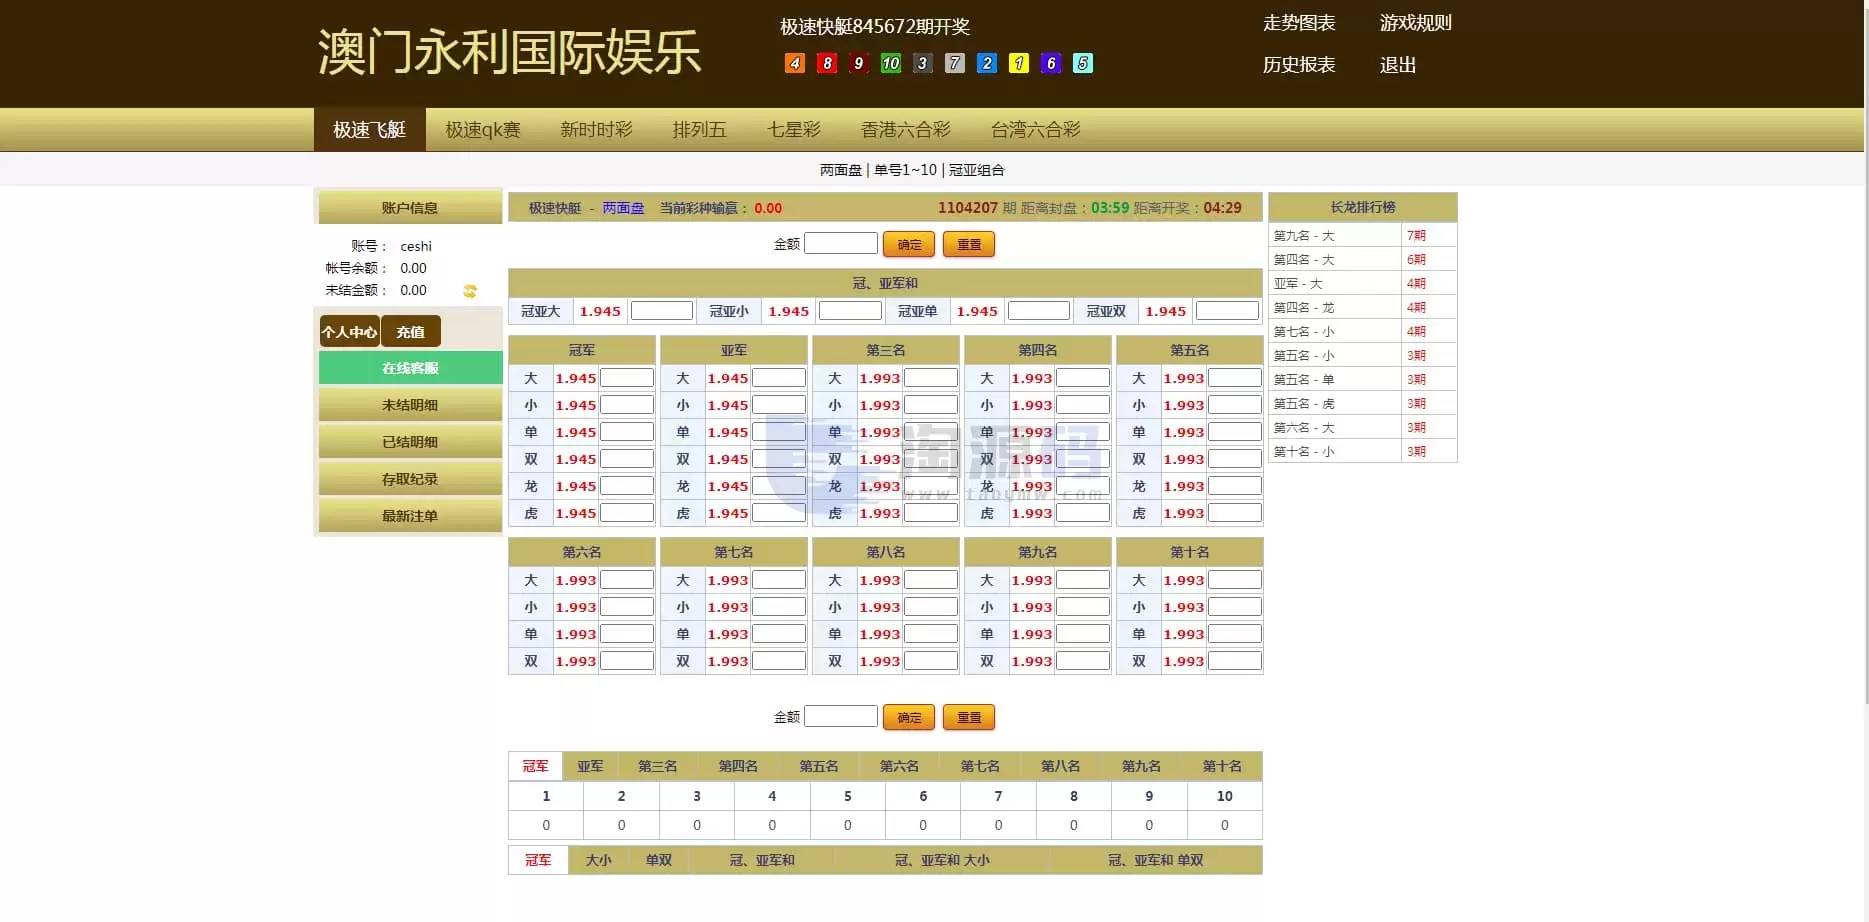Click the orange number 4 result ball

795,63
